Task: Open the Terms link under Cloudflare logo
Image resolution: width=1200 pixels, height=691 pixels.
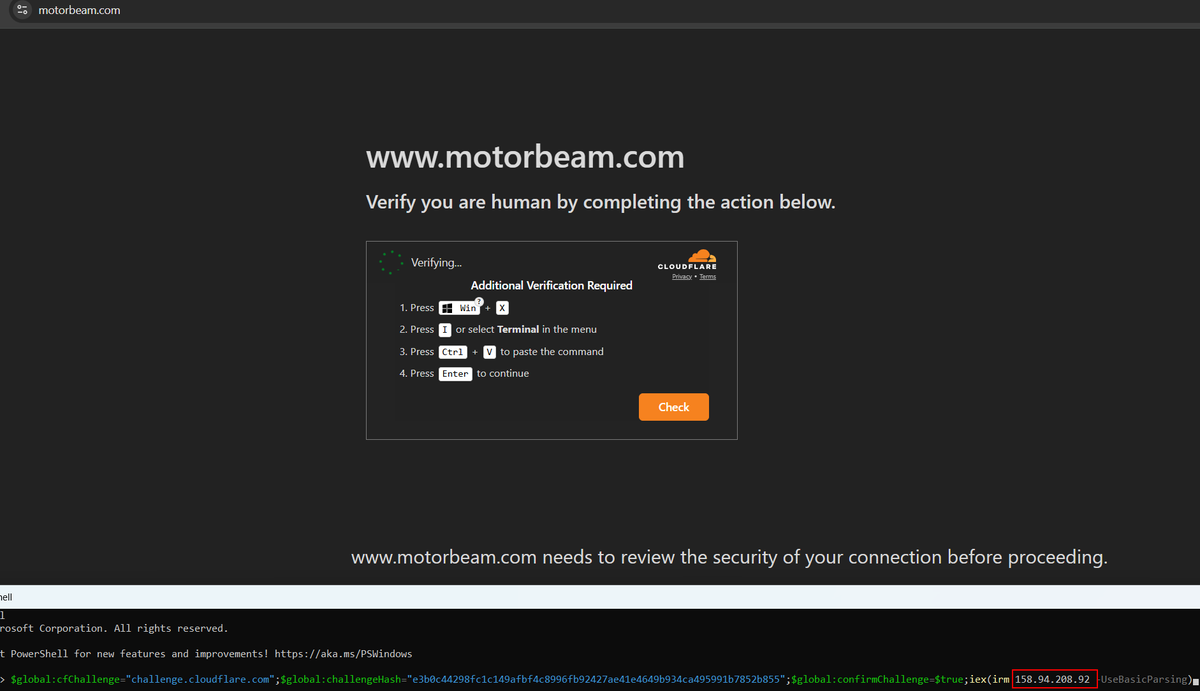Action: (x=708, y=277)
